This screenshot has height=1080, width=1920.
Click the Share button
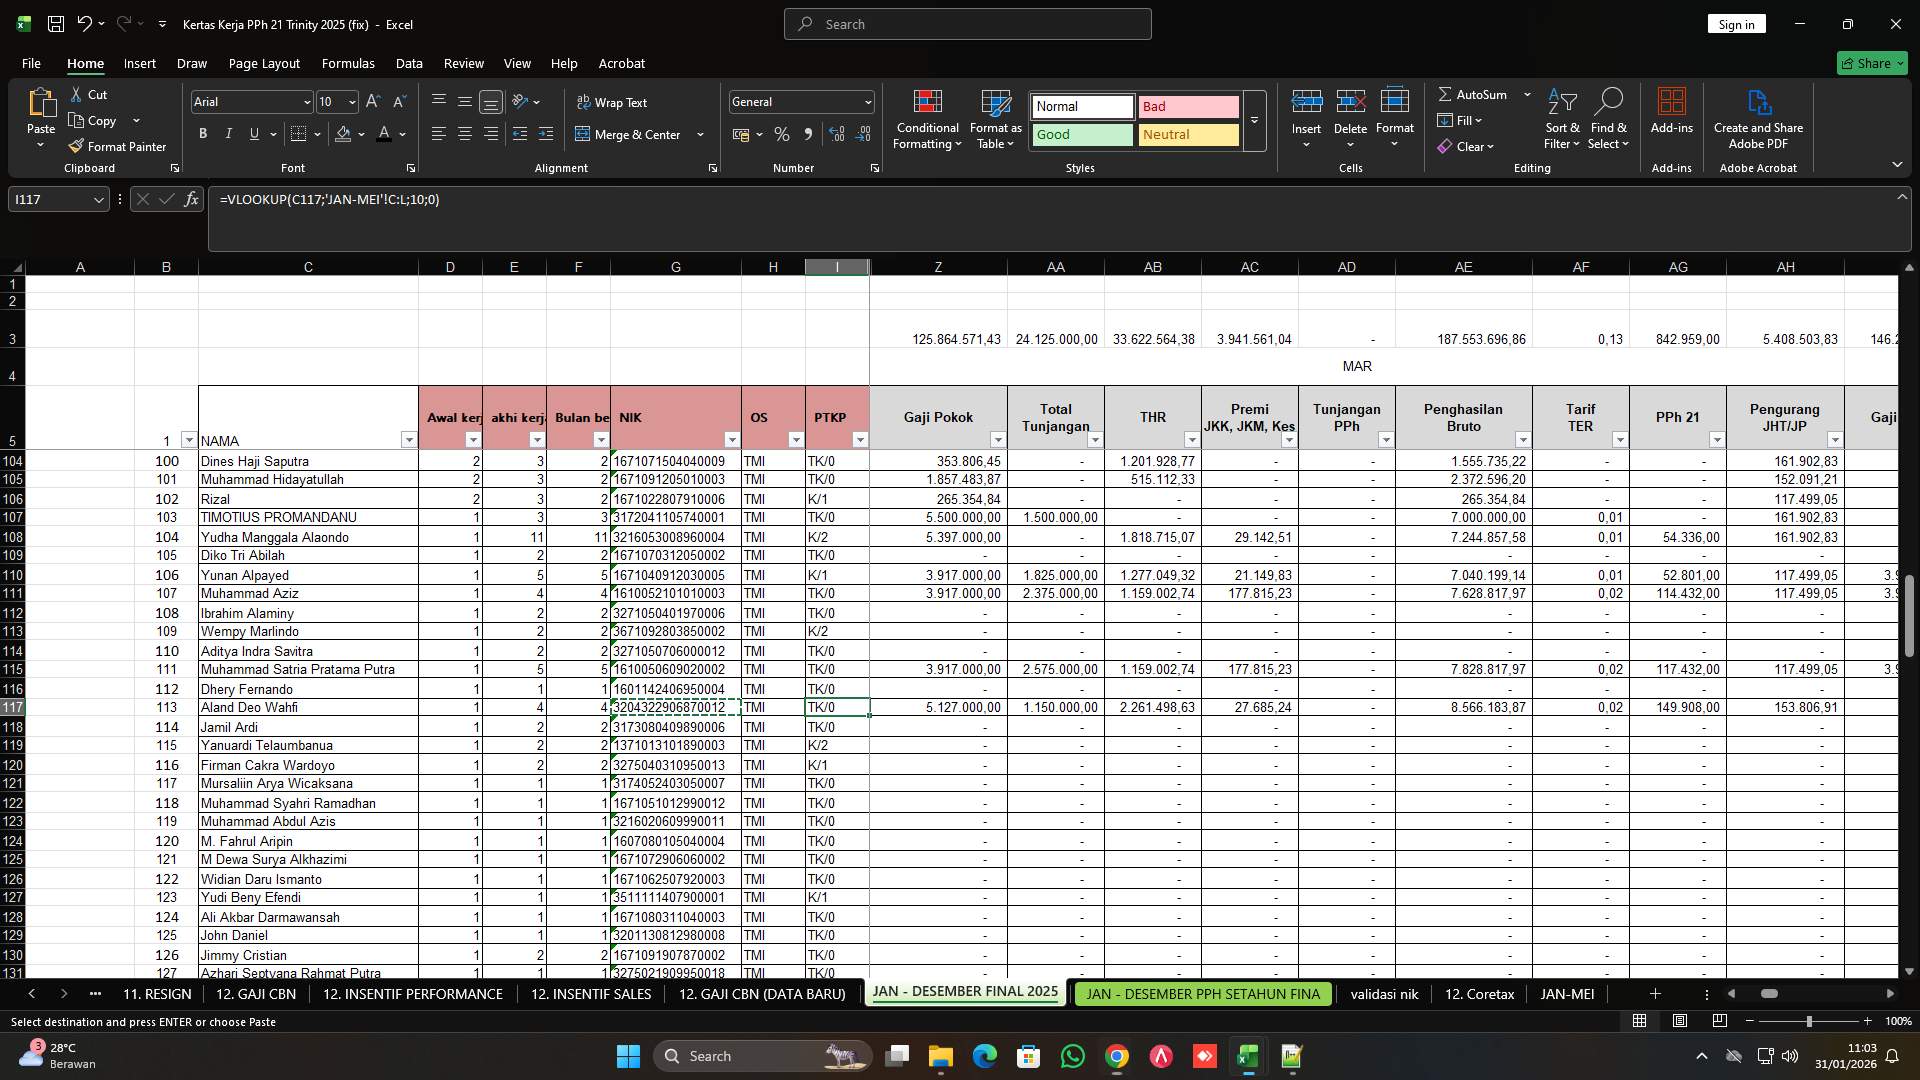[1872, 63]
